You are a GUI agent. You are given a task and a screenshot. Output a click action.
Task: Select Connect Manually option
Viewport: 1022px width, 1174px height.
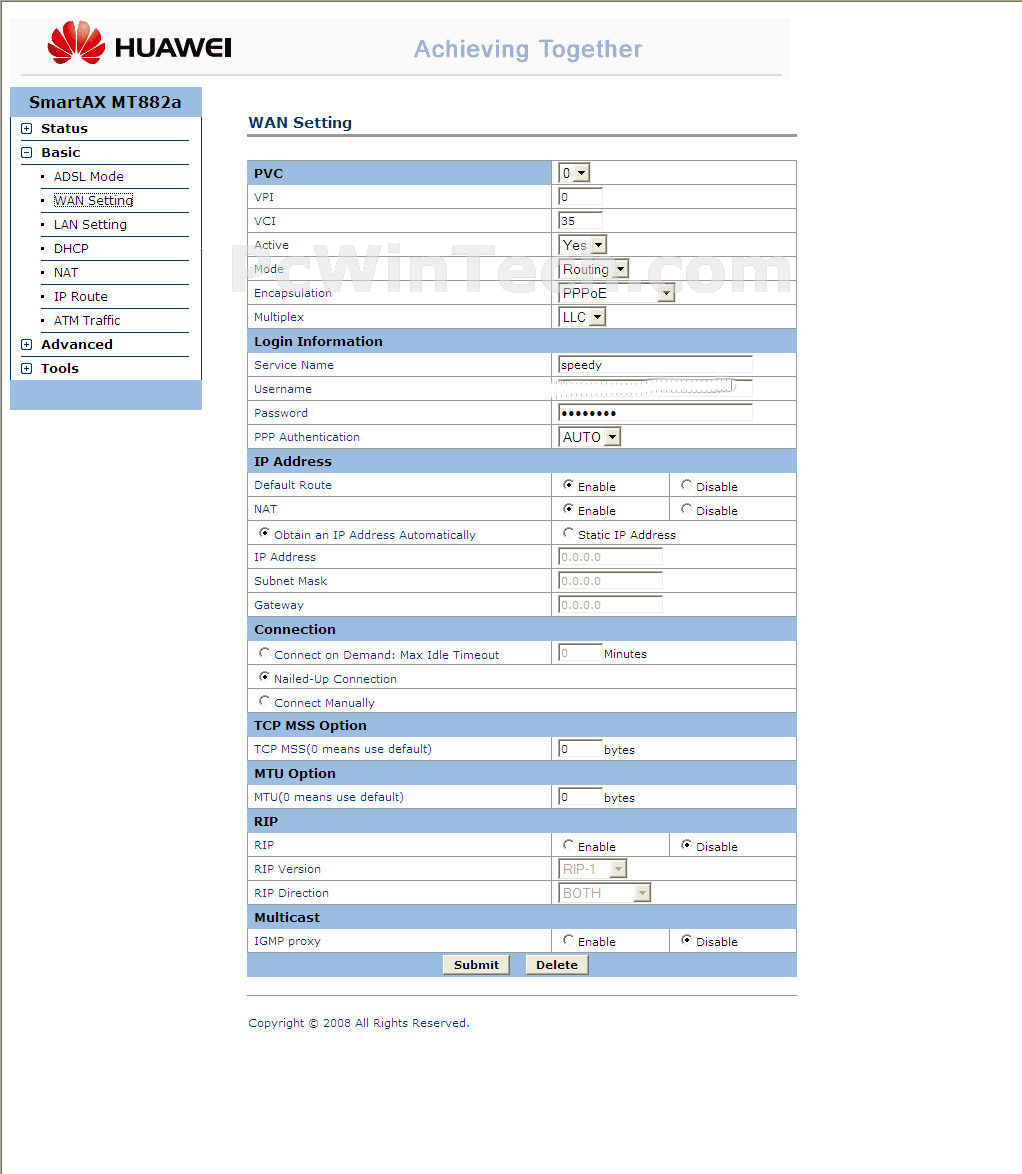coord(264,701)
